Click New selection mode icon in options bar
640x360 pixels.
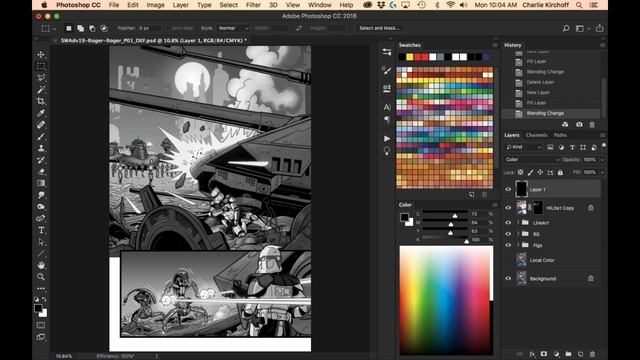coord(69,28)
